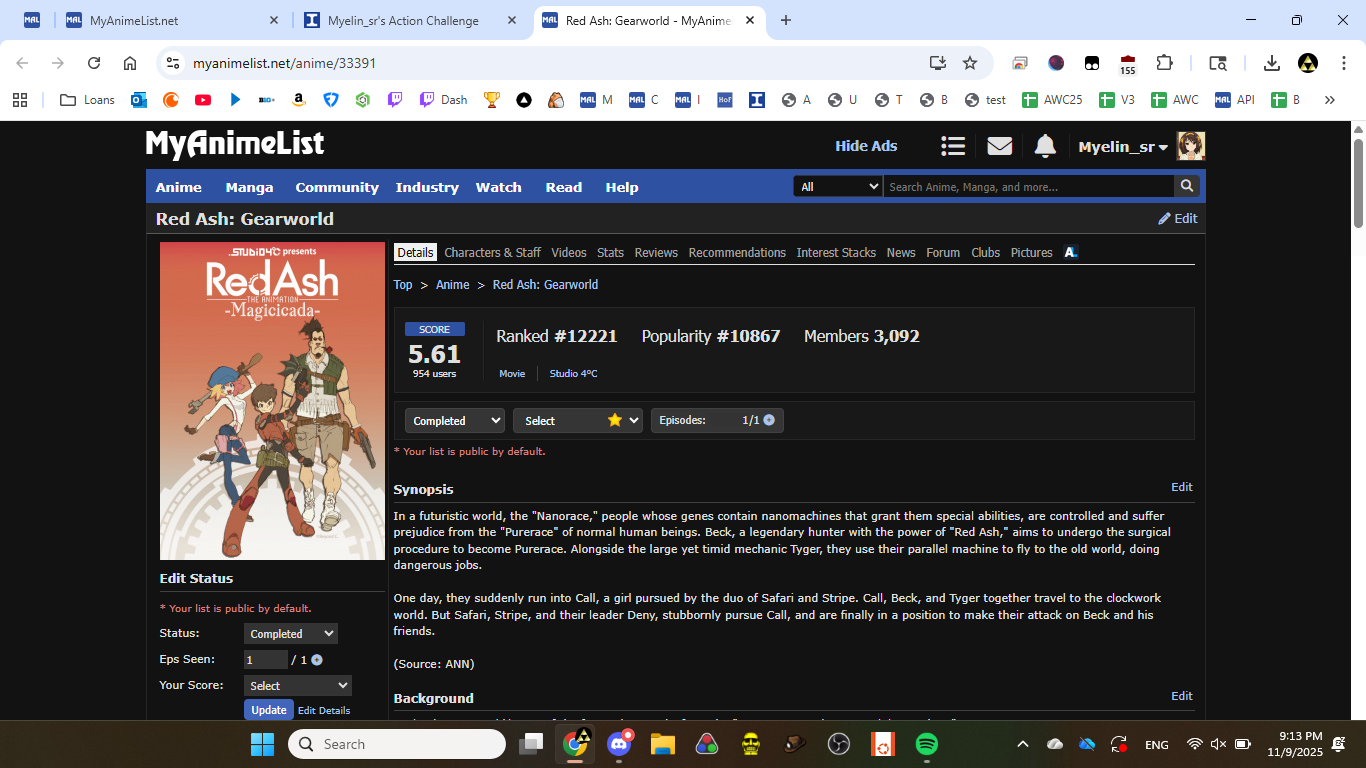Switch to the Interest Stacks tab
This screenshot has height=768, width=1366.
click(x=836, y=252)
